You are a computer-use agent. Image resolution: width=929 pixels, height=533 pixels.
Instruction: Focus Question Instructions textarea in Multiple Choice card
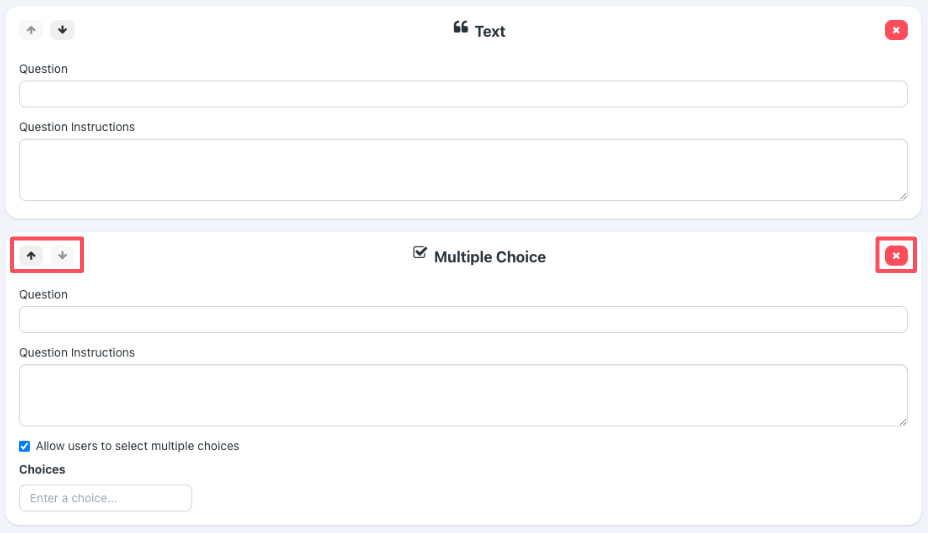click(463, 396)
